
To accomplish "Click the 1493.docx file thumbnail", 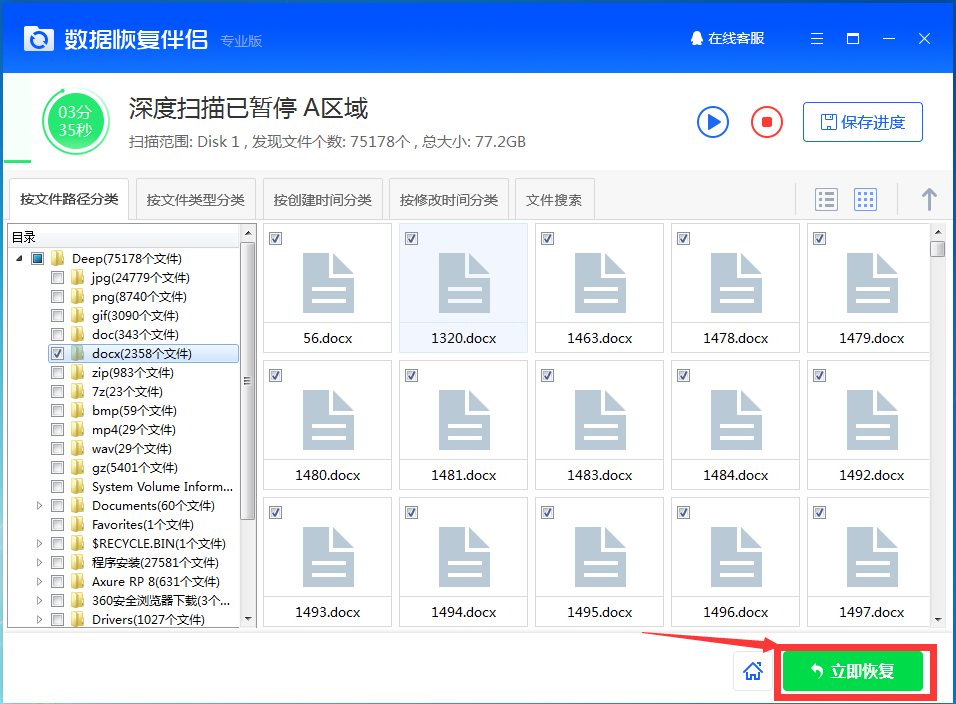I will [327, 562].
